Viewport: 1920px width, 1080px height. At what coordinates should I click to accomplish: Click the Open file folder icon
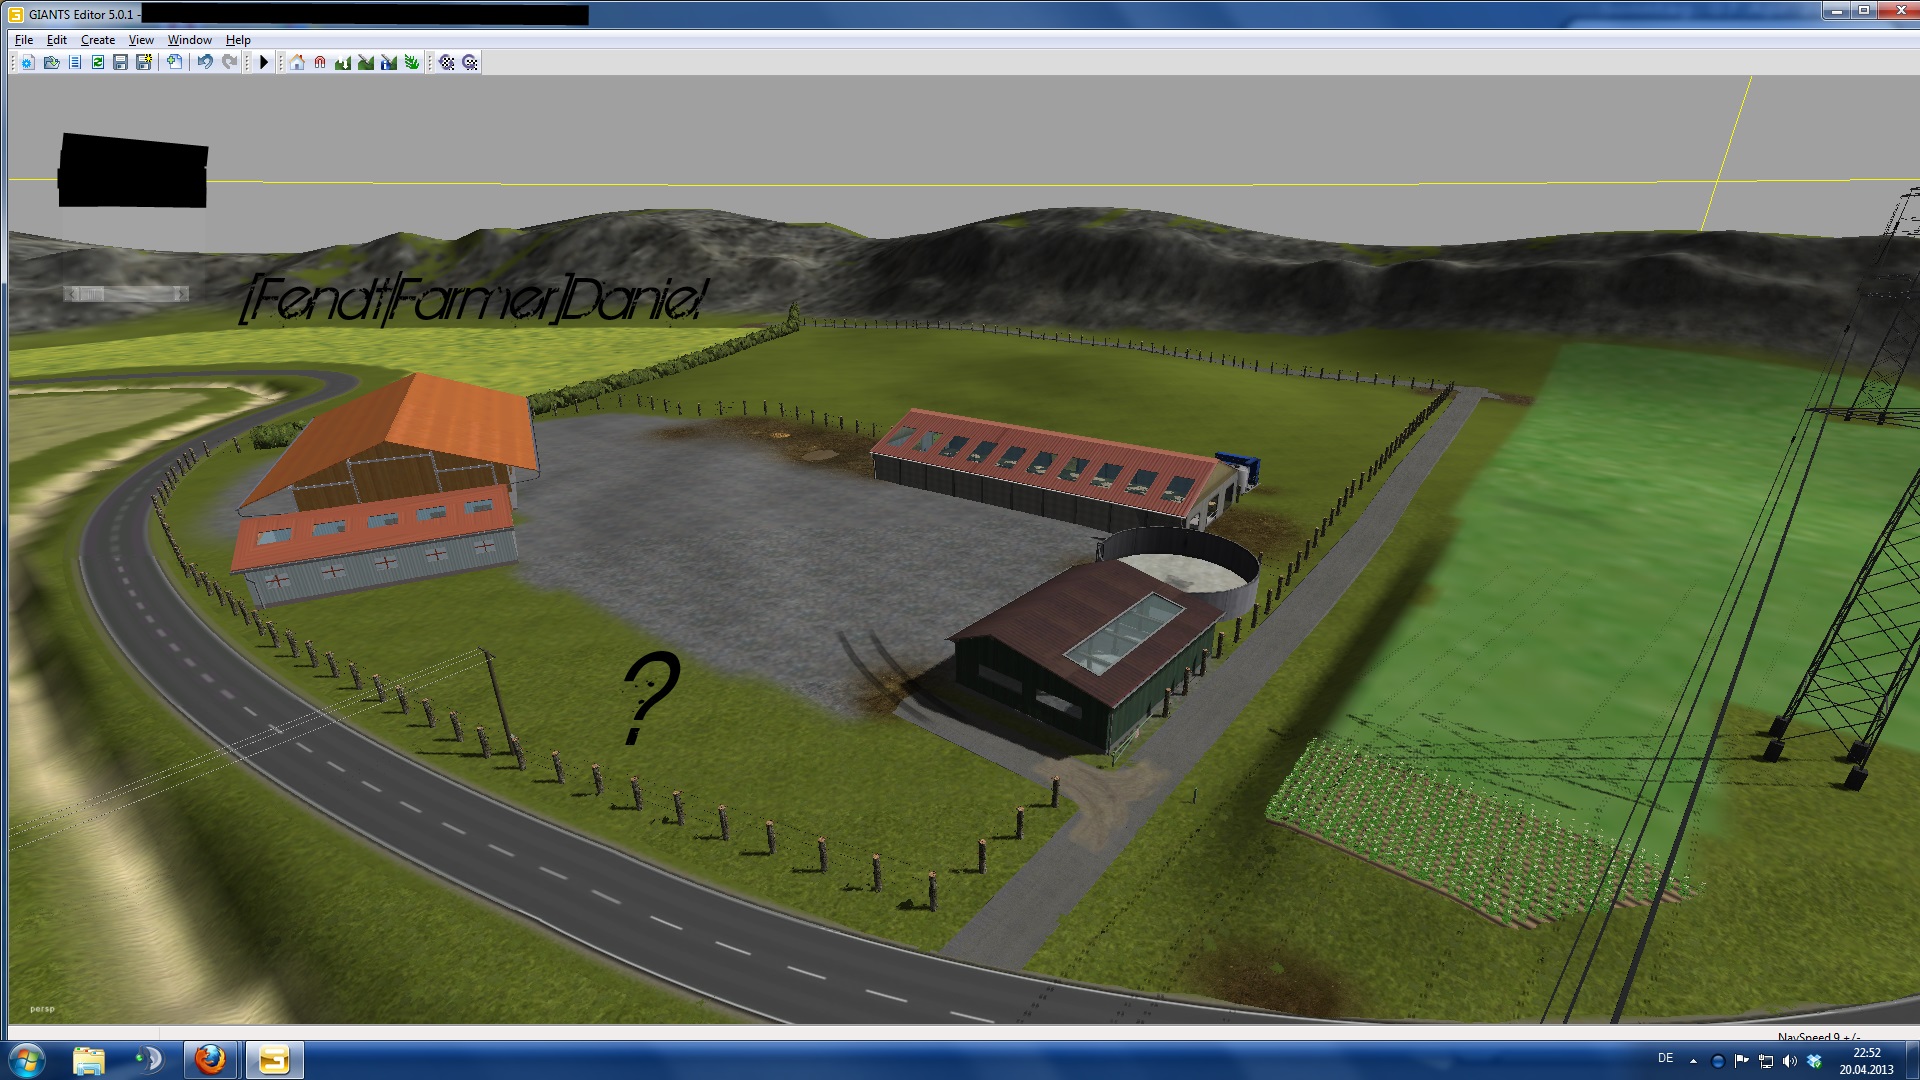pos(51,63)
